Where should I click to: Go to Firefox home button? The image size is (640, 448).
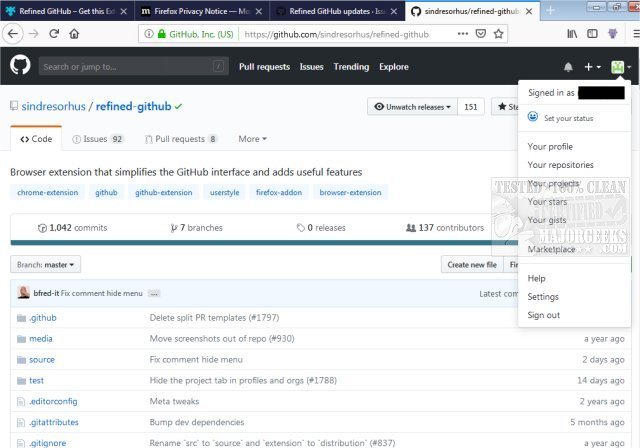coord(74,34)
